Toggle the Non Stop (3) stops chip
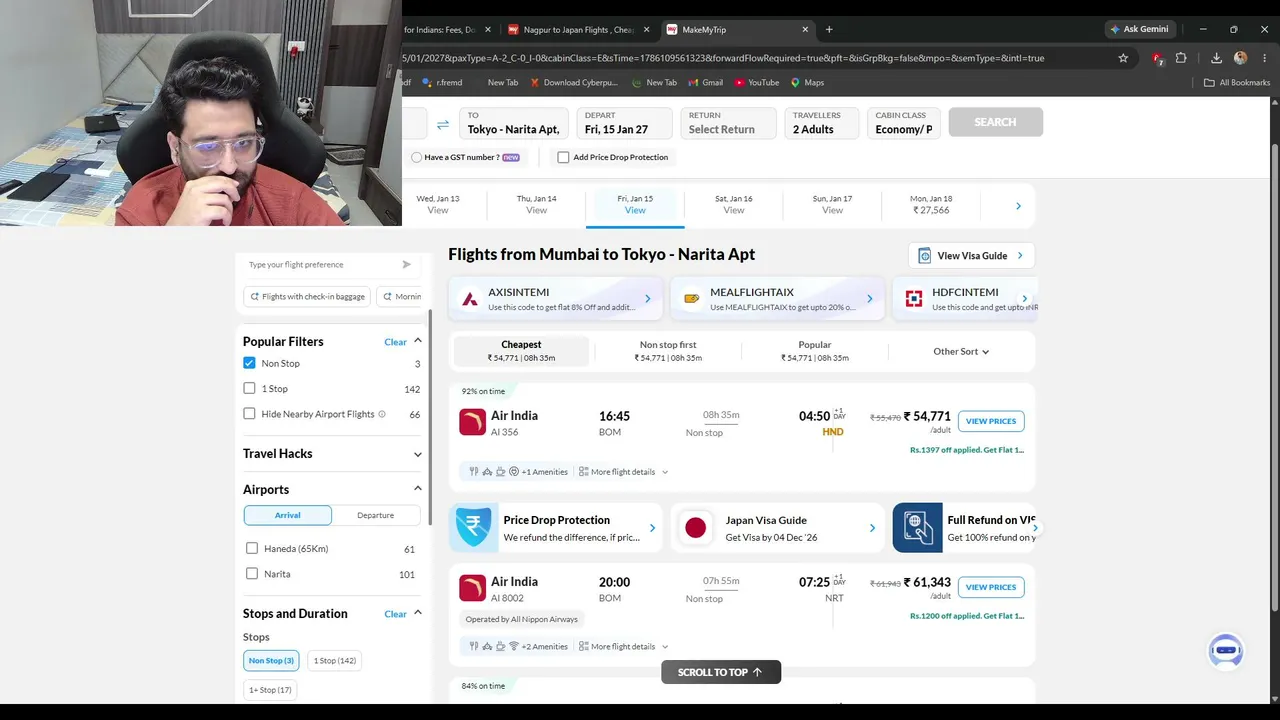This screenshot has height=720, width=1280. point(271,660)
